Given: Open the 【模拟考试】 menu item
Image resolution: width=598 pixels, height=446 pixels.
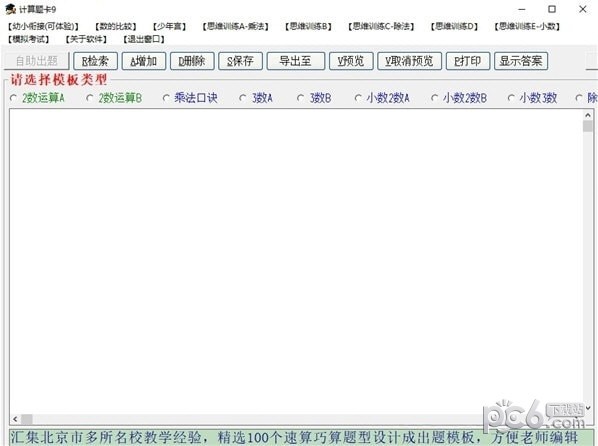Looking at the screenshot, I should 29,39.
